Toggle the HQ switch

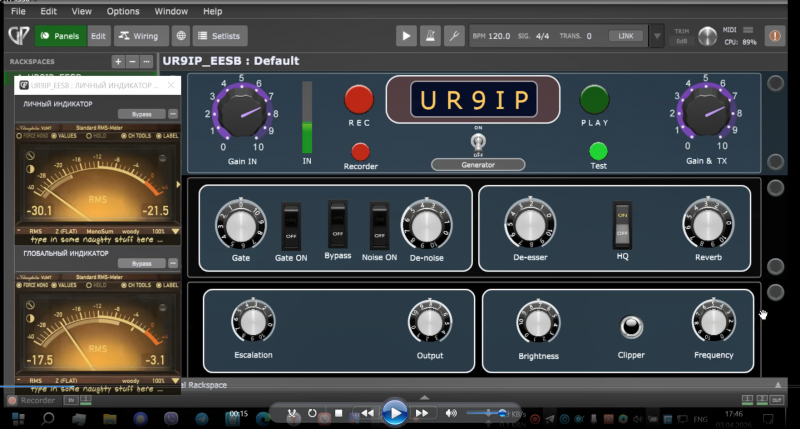[x=622, y=224]
